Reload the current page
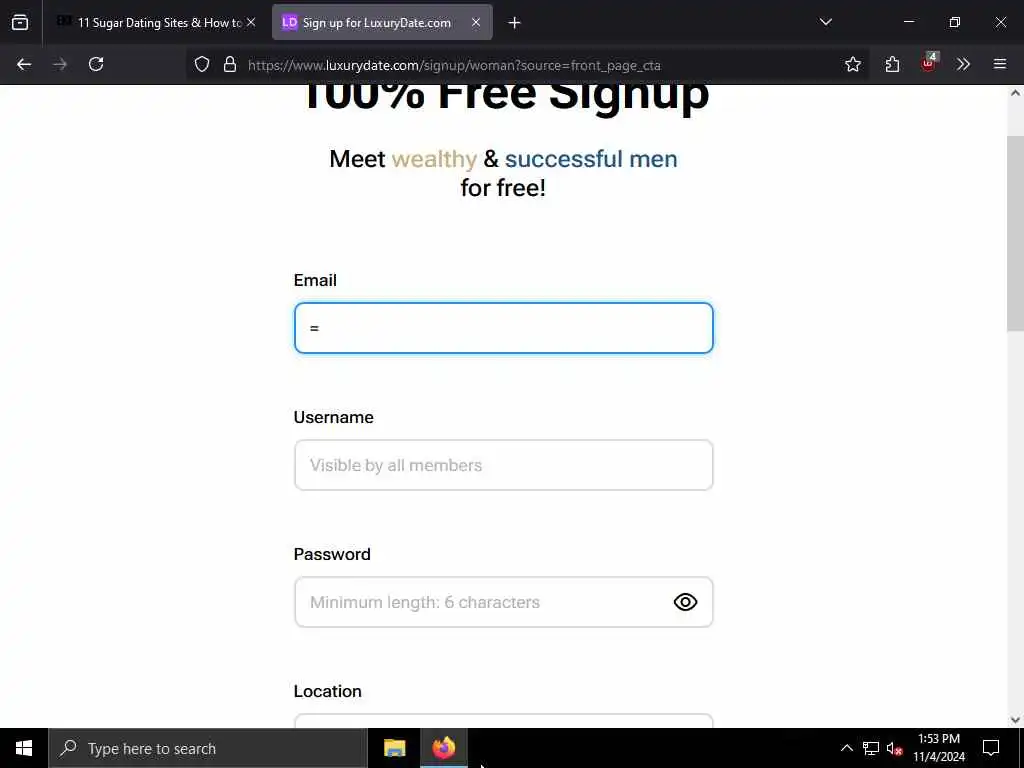 click(96, 64)
